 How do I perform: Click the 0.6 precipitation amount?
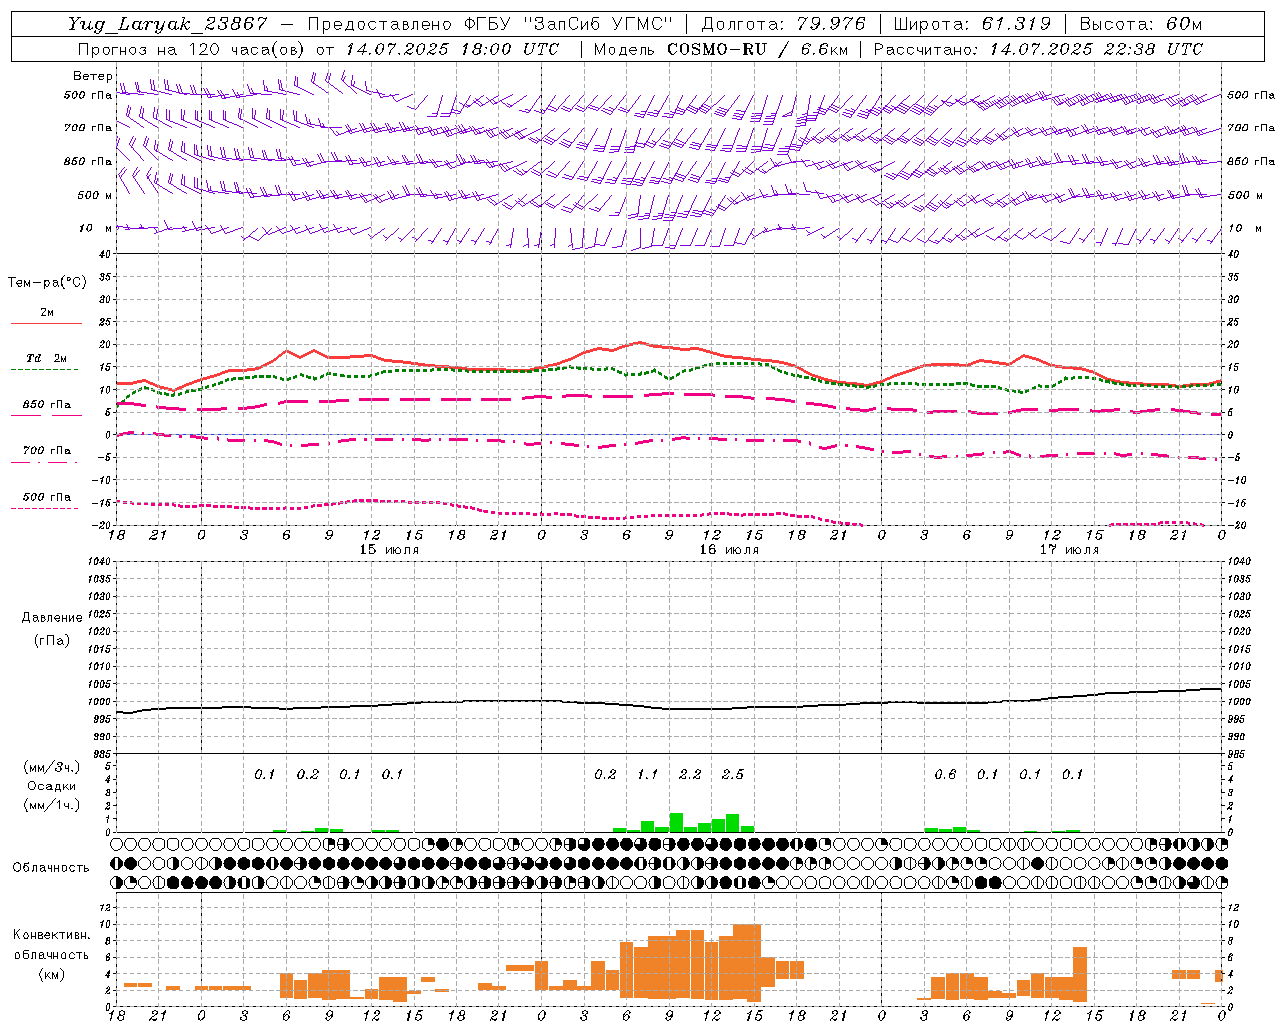(x=945, y=774)
